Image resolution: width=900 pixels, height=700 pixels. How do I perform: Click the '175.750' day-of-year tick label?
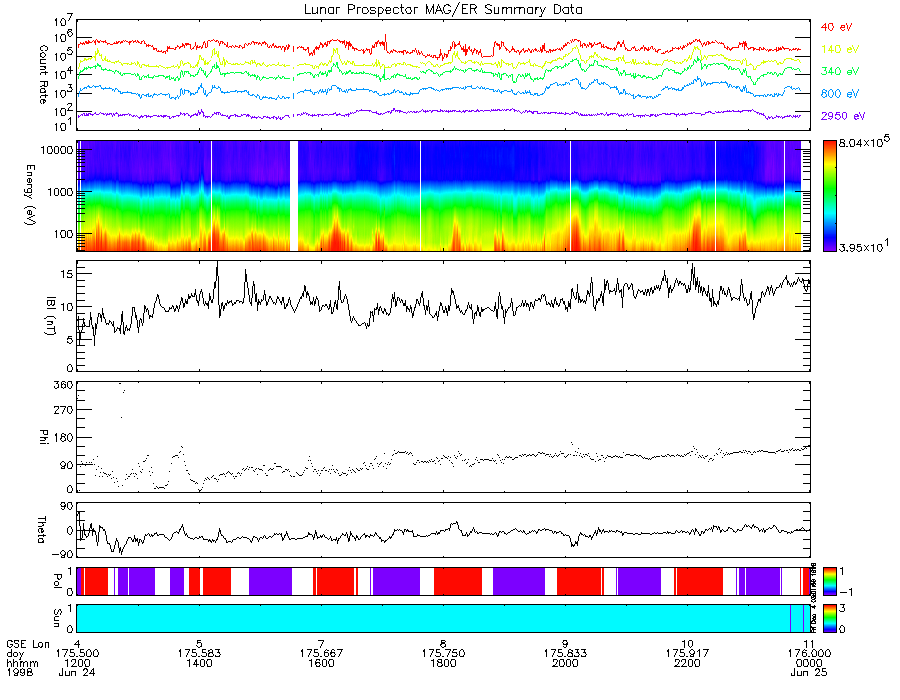[x=443, y=654]
